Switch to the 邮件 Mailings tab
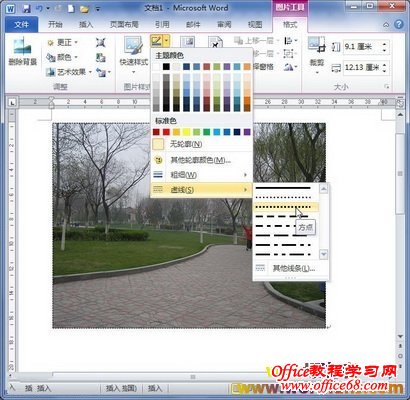The image size is (410, 400). click(x=193, y=24)
